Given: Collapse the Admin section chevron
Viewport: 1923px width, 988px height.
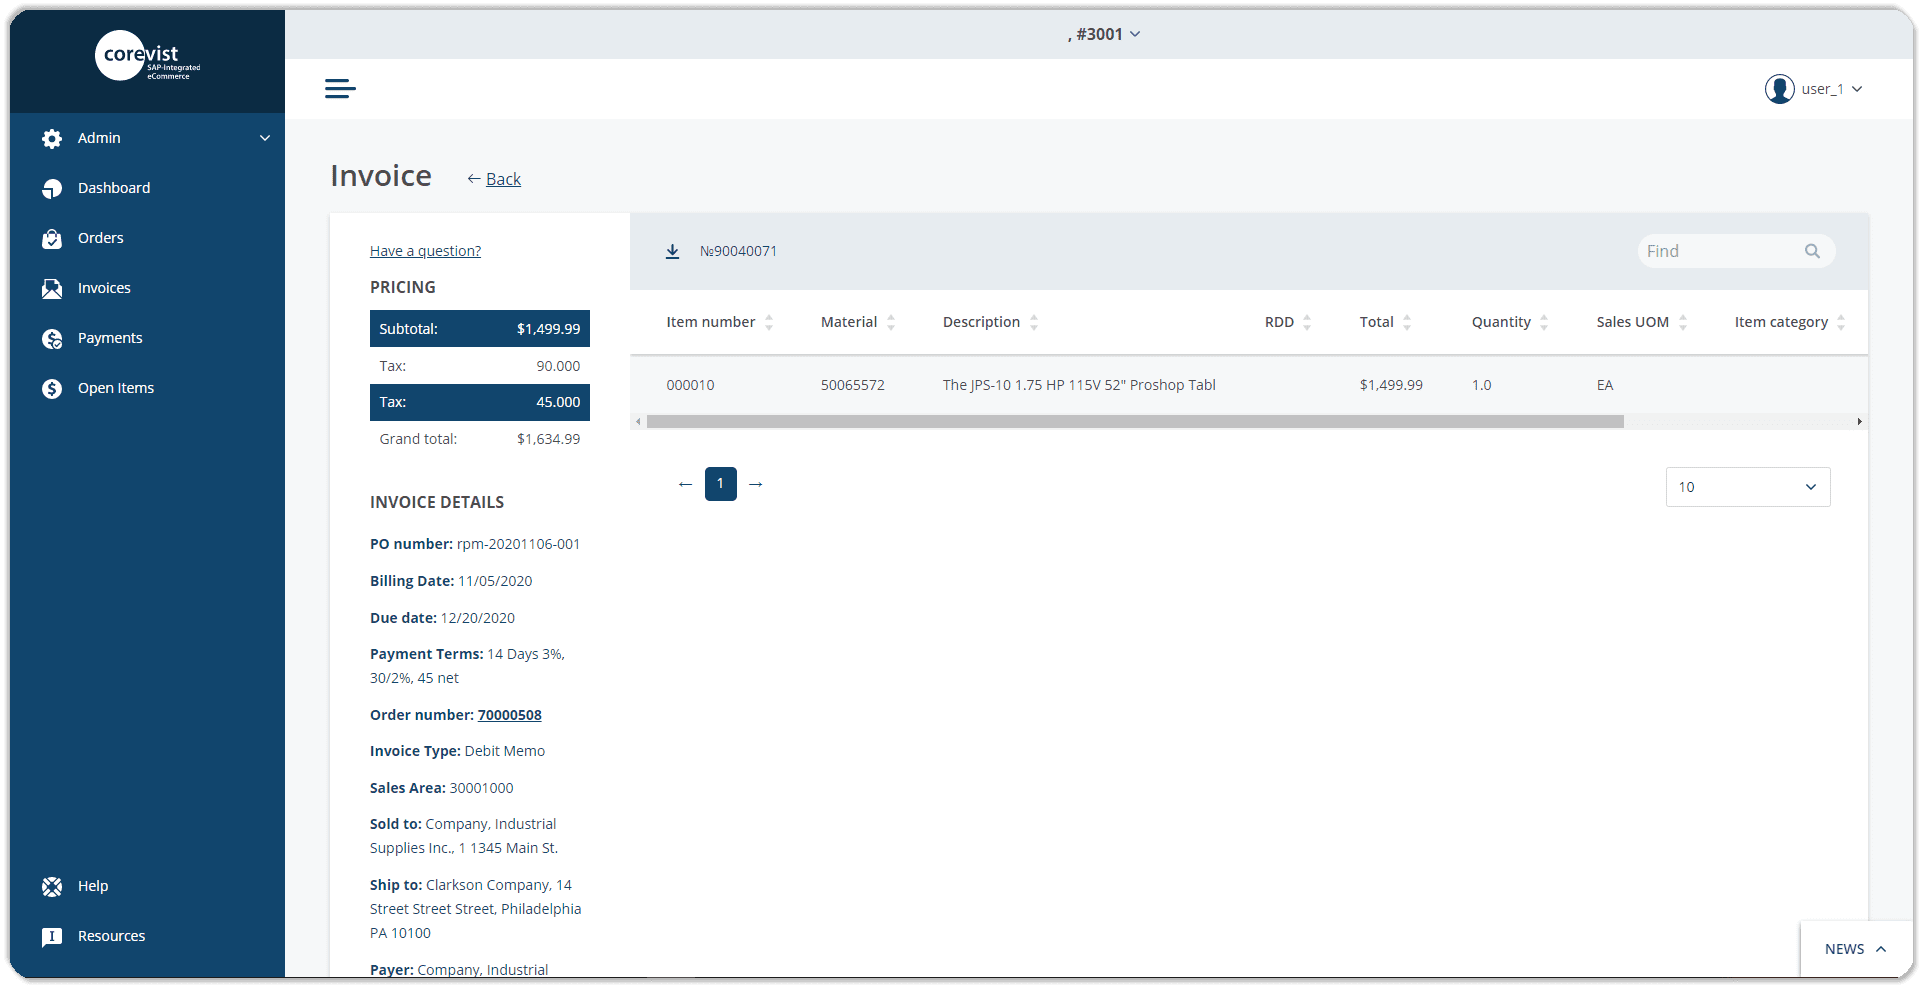Looking at the screenshot, I should [x=265, y=138].
